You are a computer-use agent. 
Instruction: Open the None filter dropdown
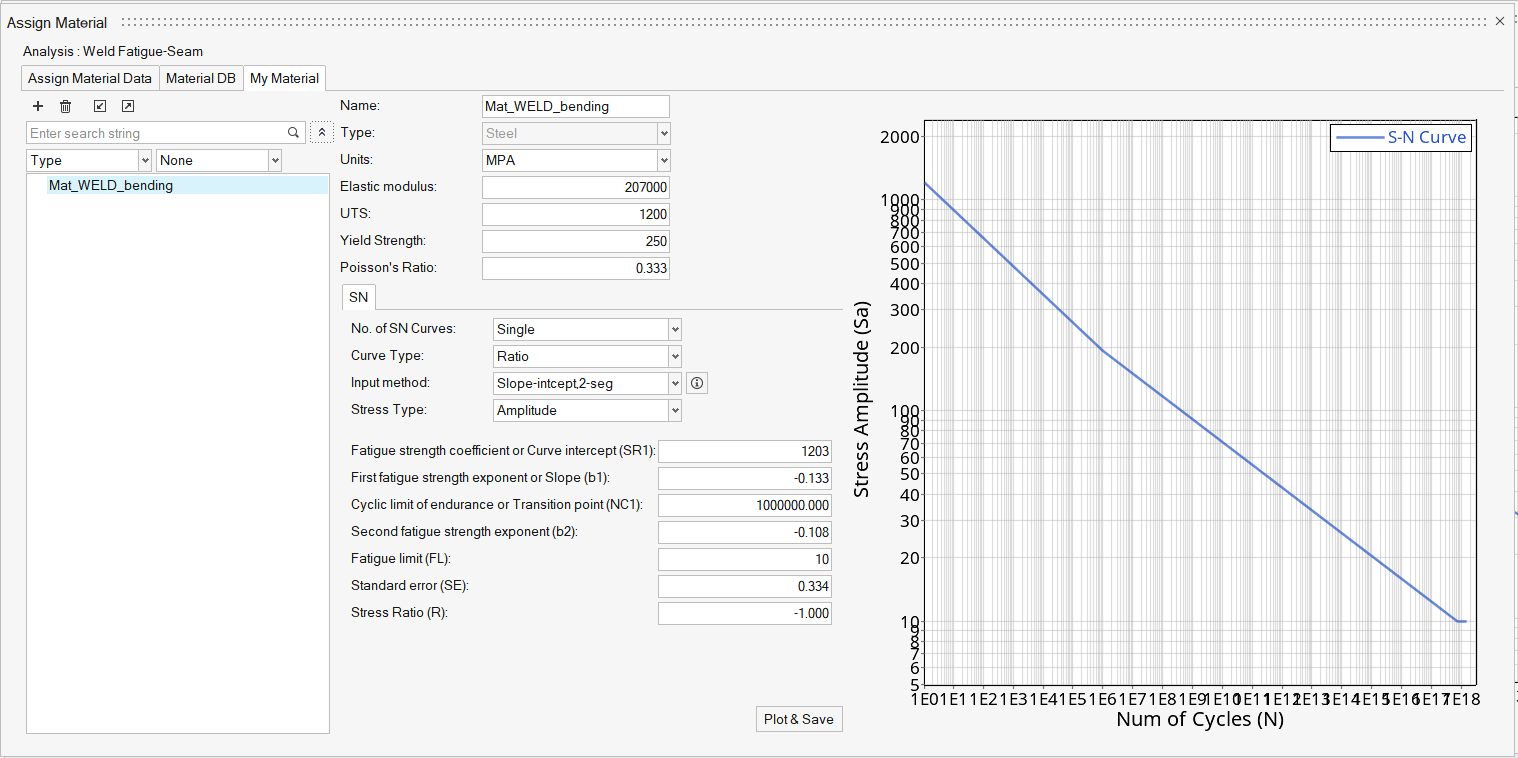[x=219, y=160]
